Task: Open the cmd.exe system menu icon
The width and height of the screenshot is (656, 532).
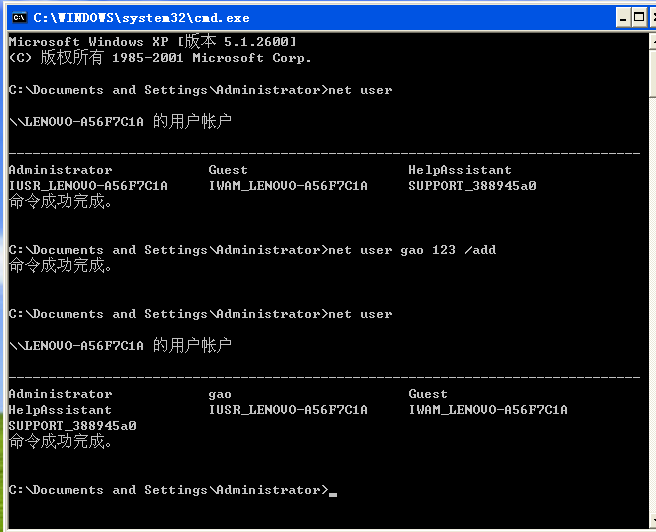Action: (20, 18)
